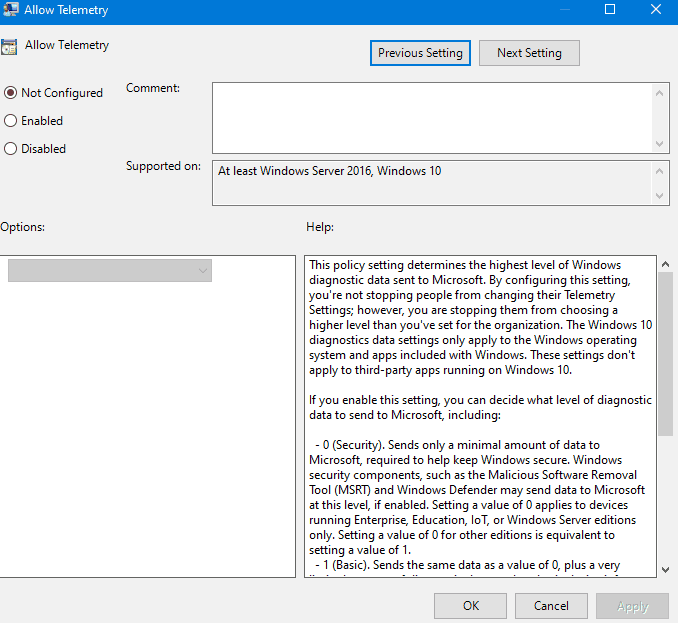Viewport: 678px width, 623px height.
Task: Click the Cancel button
Action: [x=551, y=606]
